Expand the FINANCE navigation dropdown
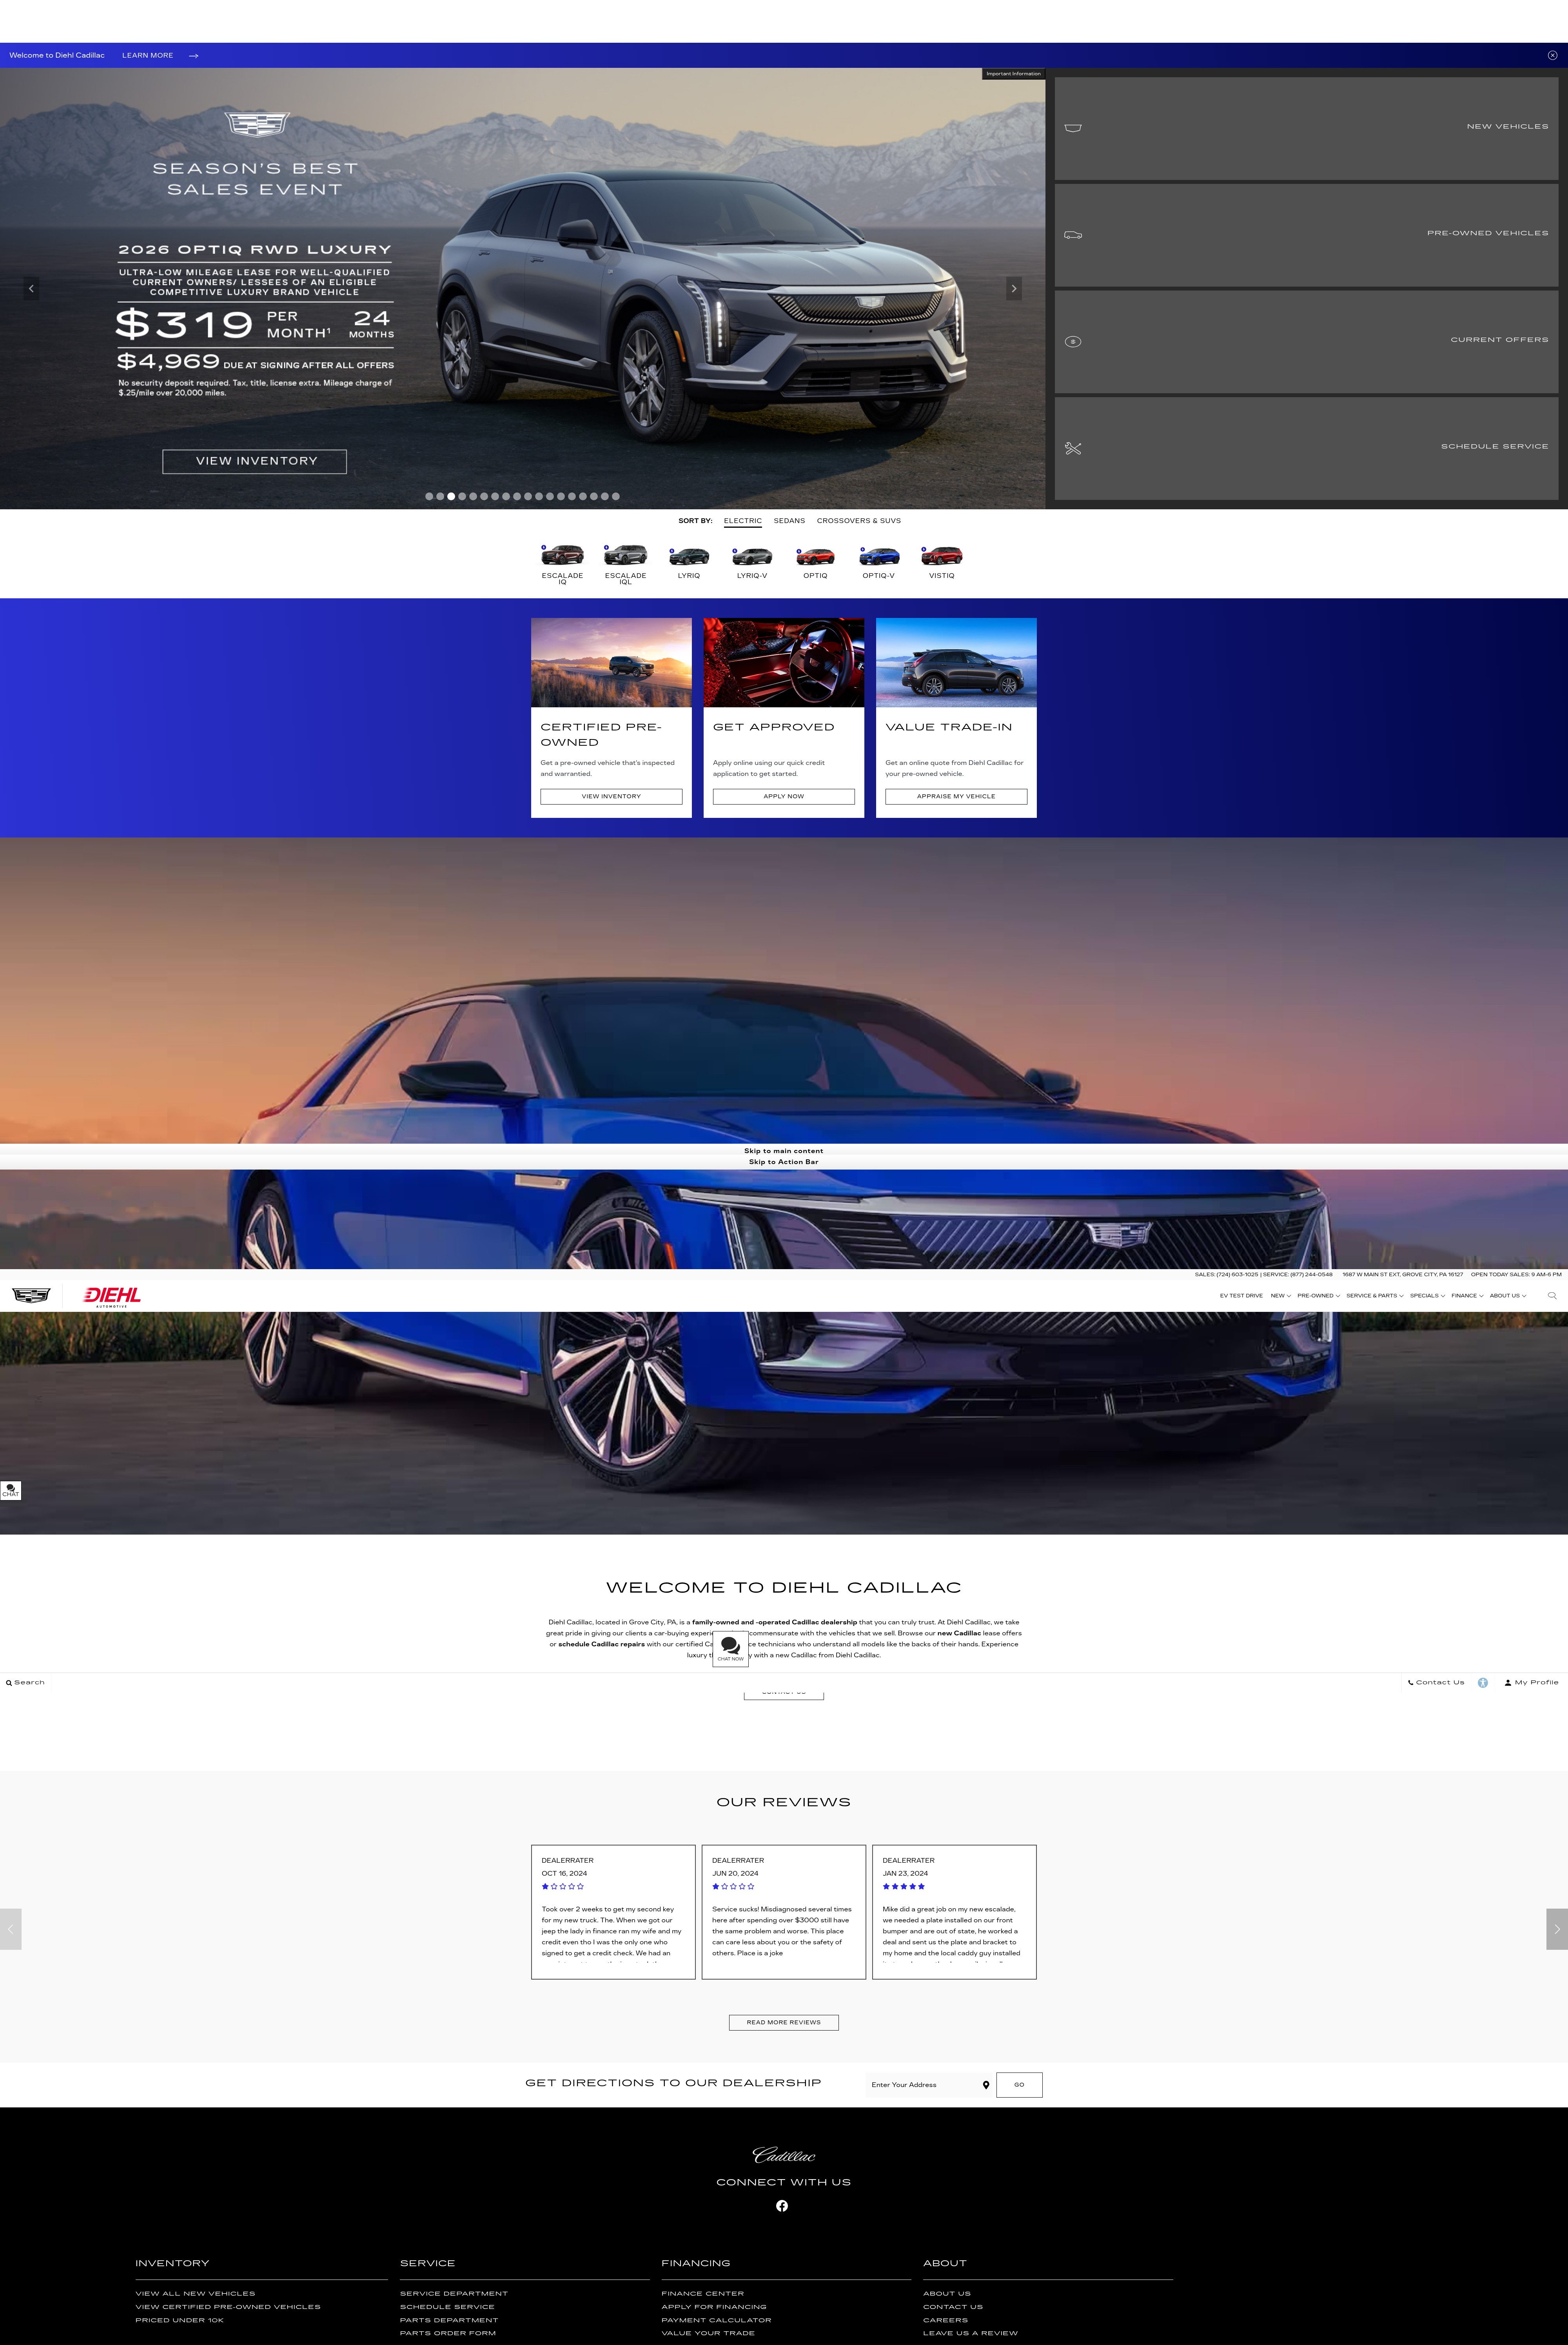The width and height of the screenshot is (1568, 2345). (x=1467, y=1296)
